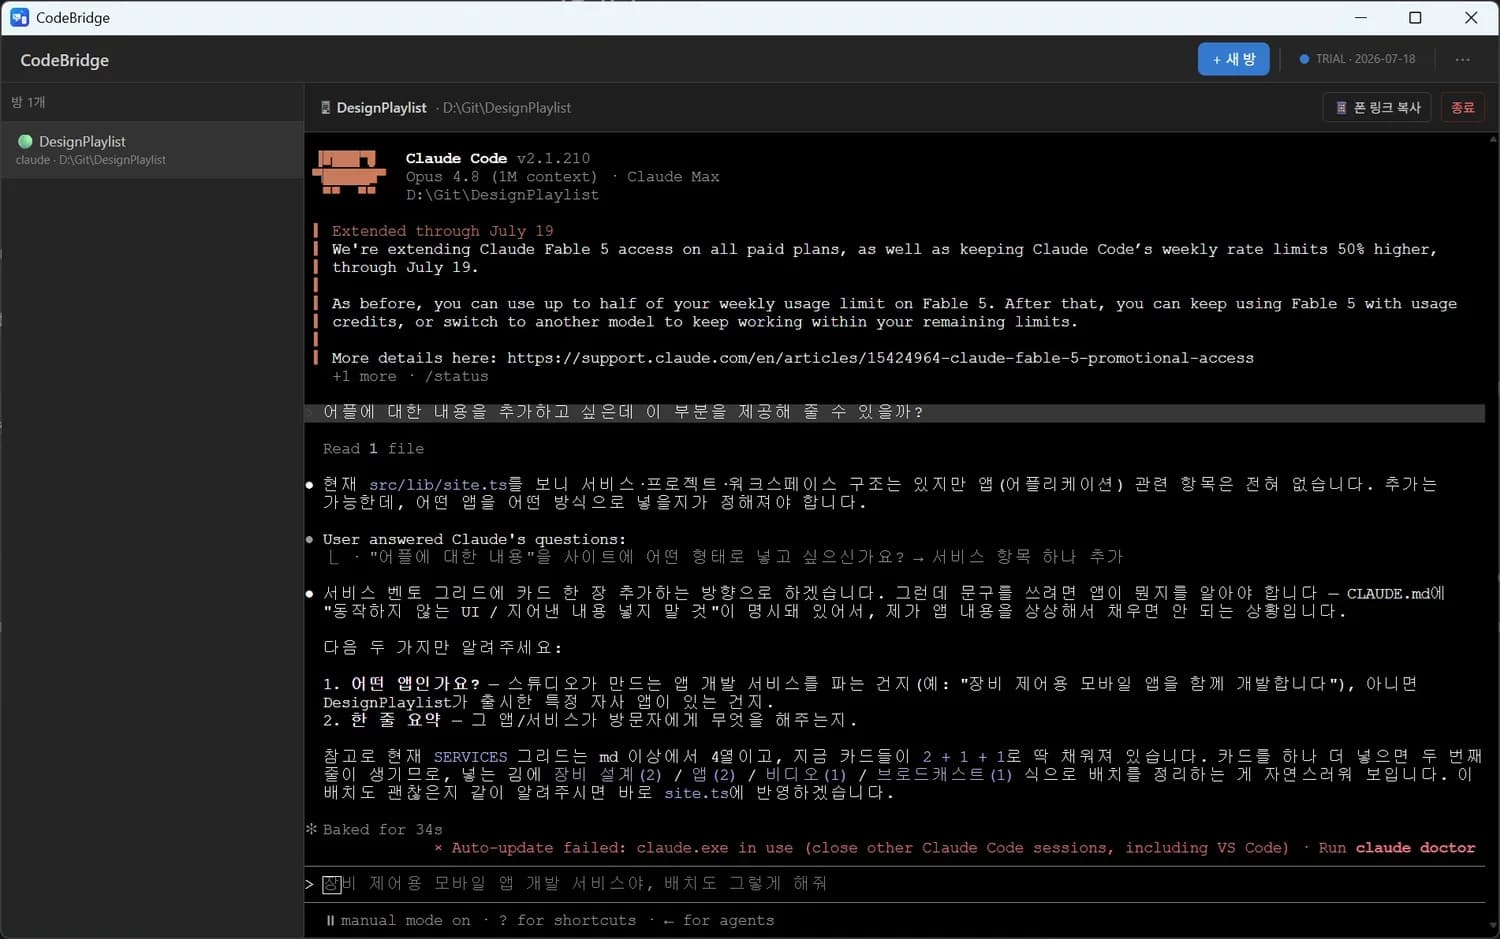The width and height of the screenshot is (1500, 939).
Task: Click the CodeBridge title in header bar
Action: pos(64,60)
